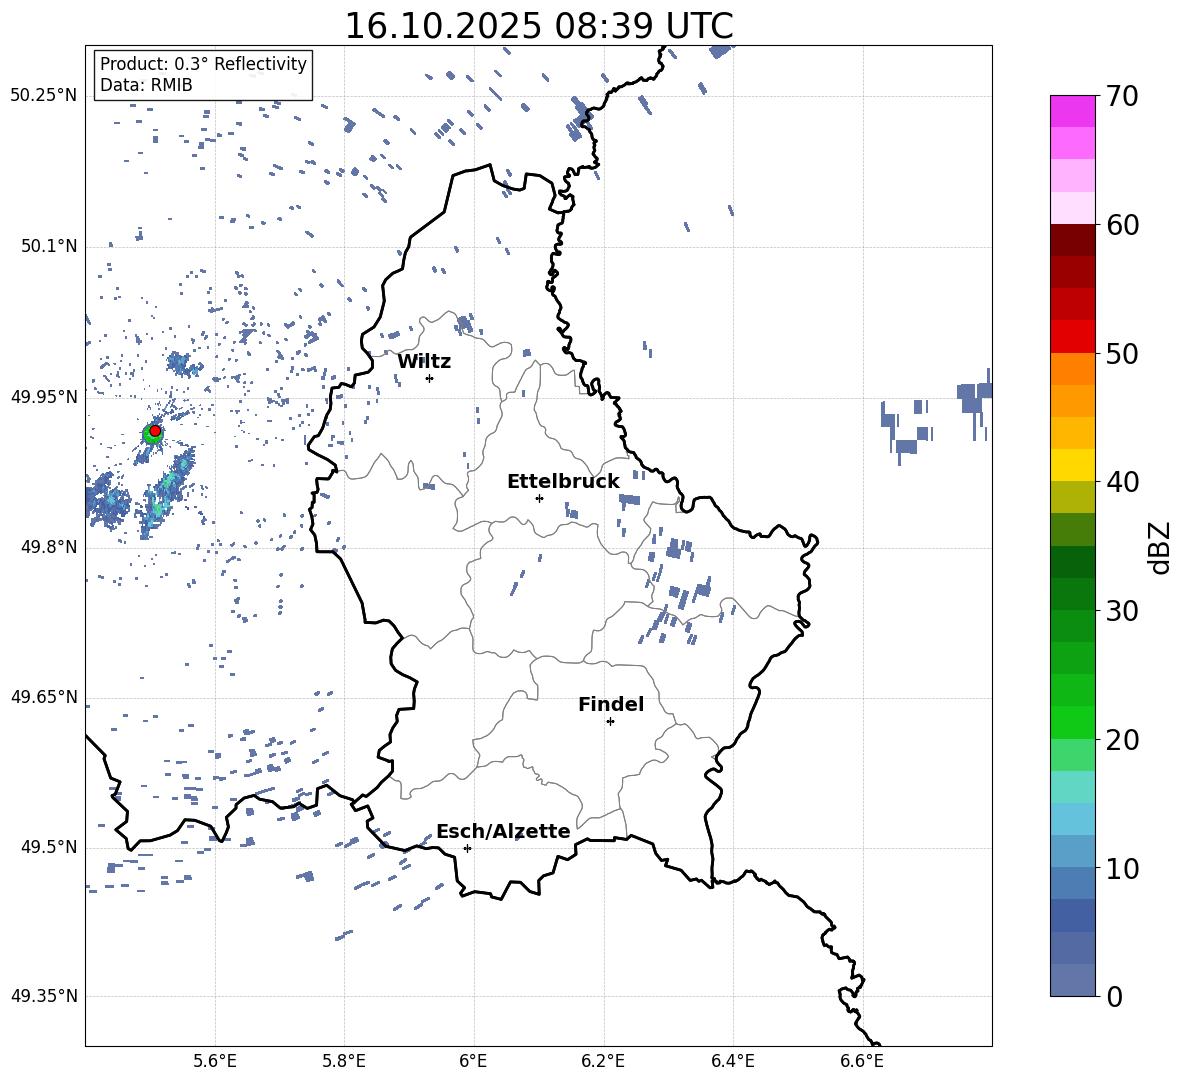The width and height of the screenshot is (1184, 1081).
Task: Click the dBZ colorbar axis label
Action: (1161, 547)
